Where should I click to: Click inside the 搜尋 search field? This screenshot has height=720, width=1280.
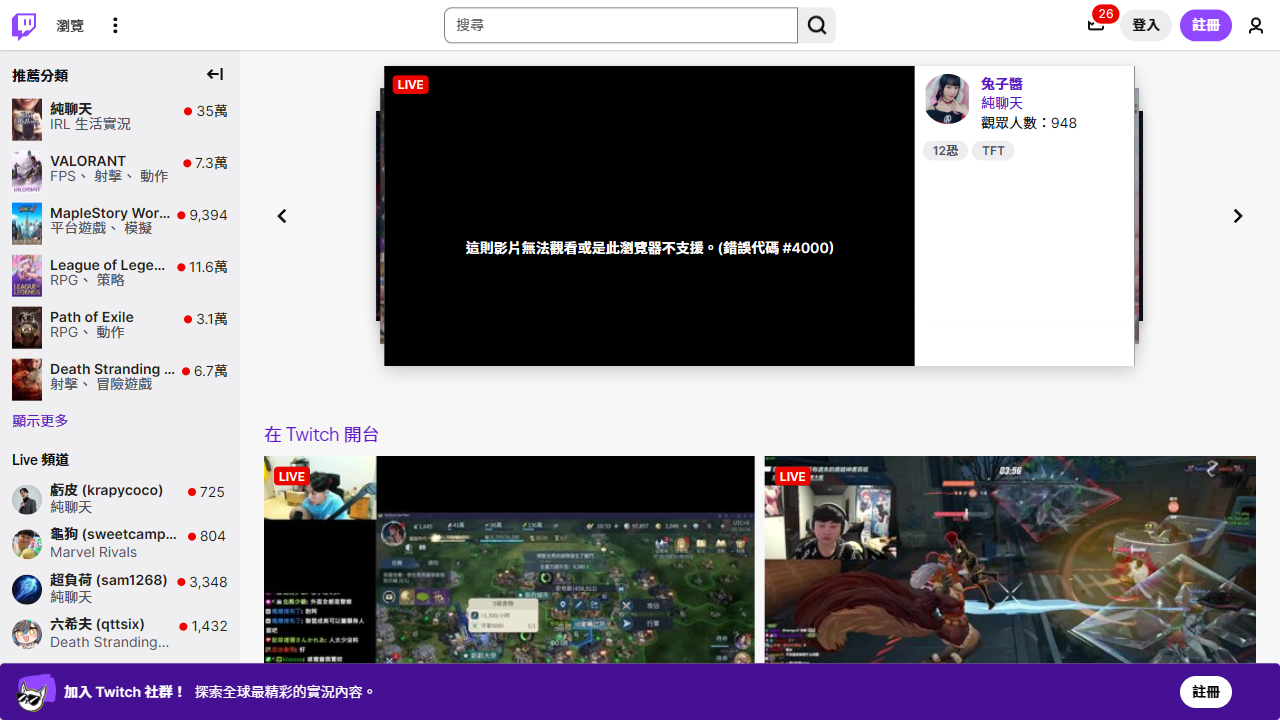tap(620, 25)
